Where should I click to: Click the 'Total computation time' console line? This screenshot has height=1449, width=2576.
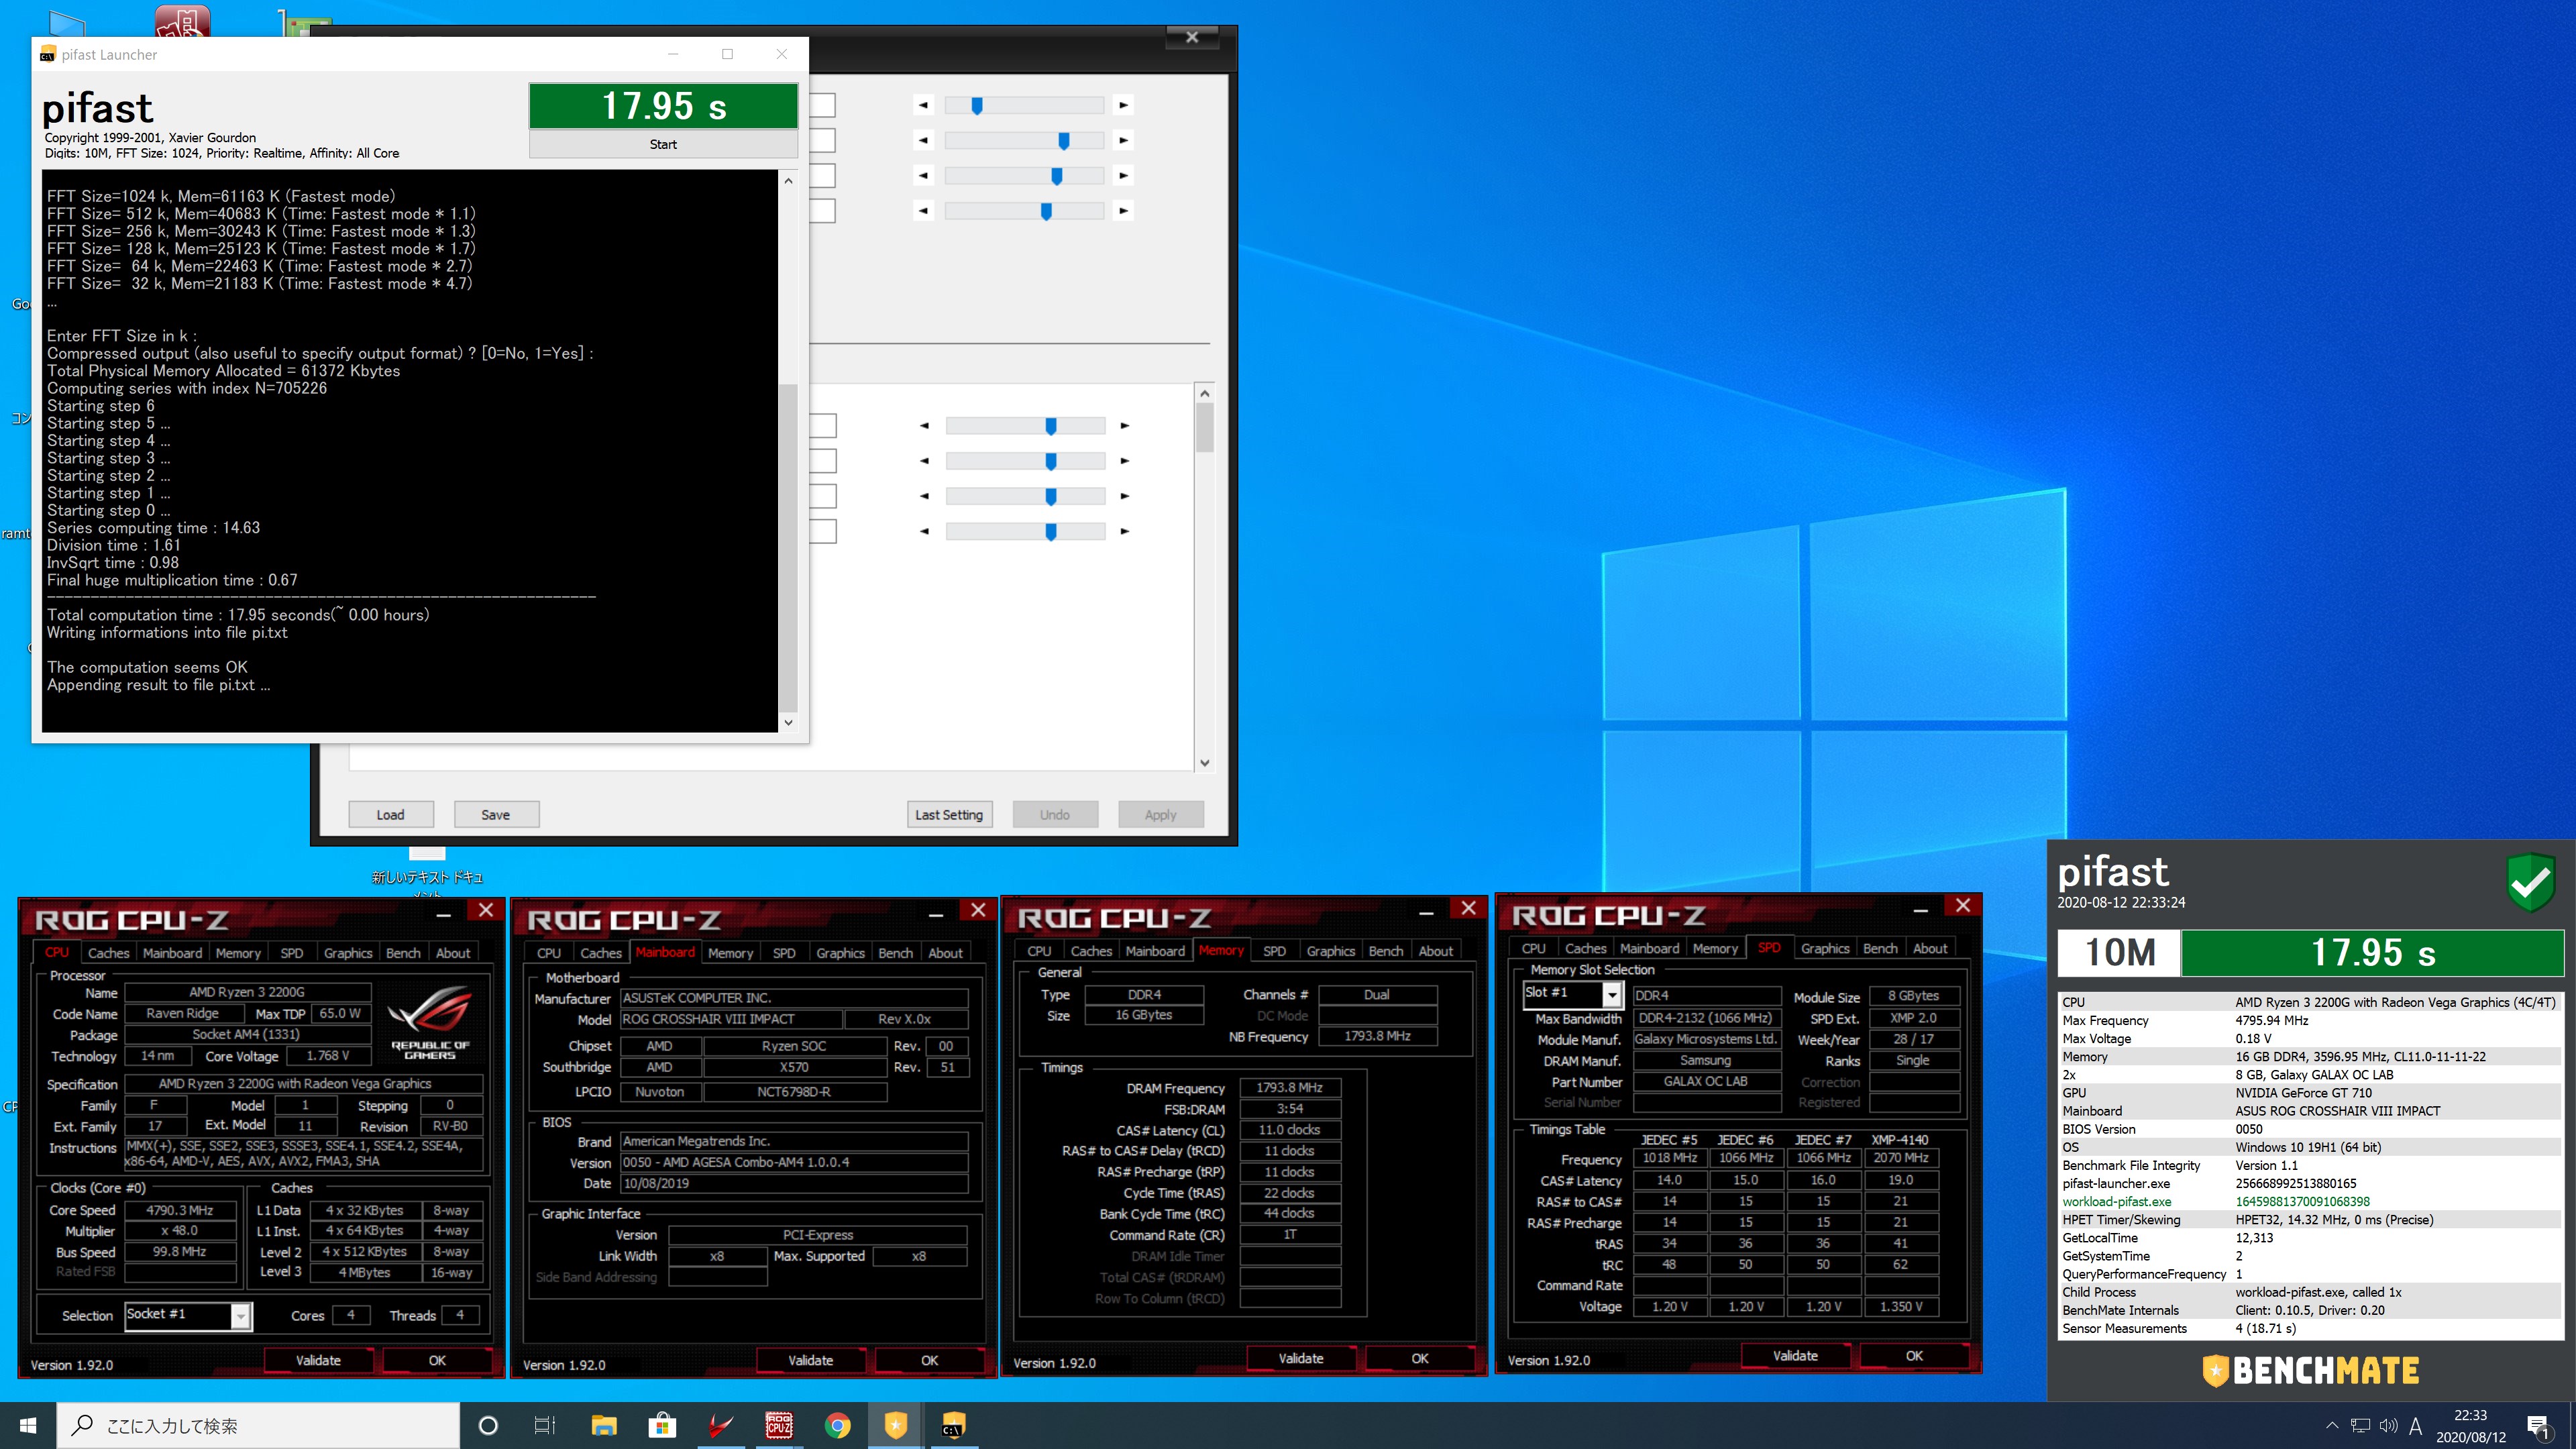[238, 614]
